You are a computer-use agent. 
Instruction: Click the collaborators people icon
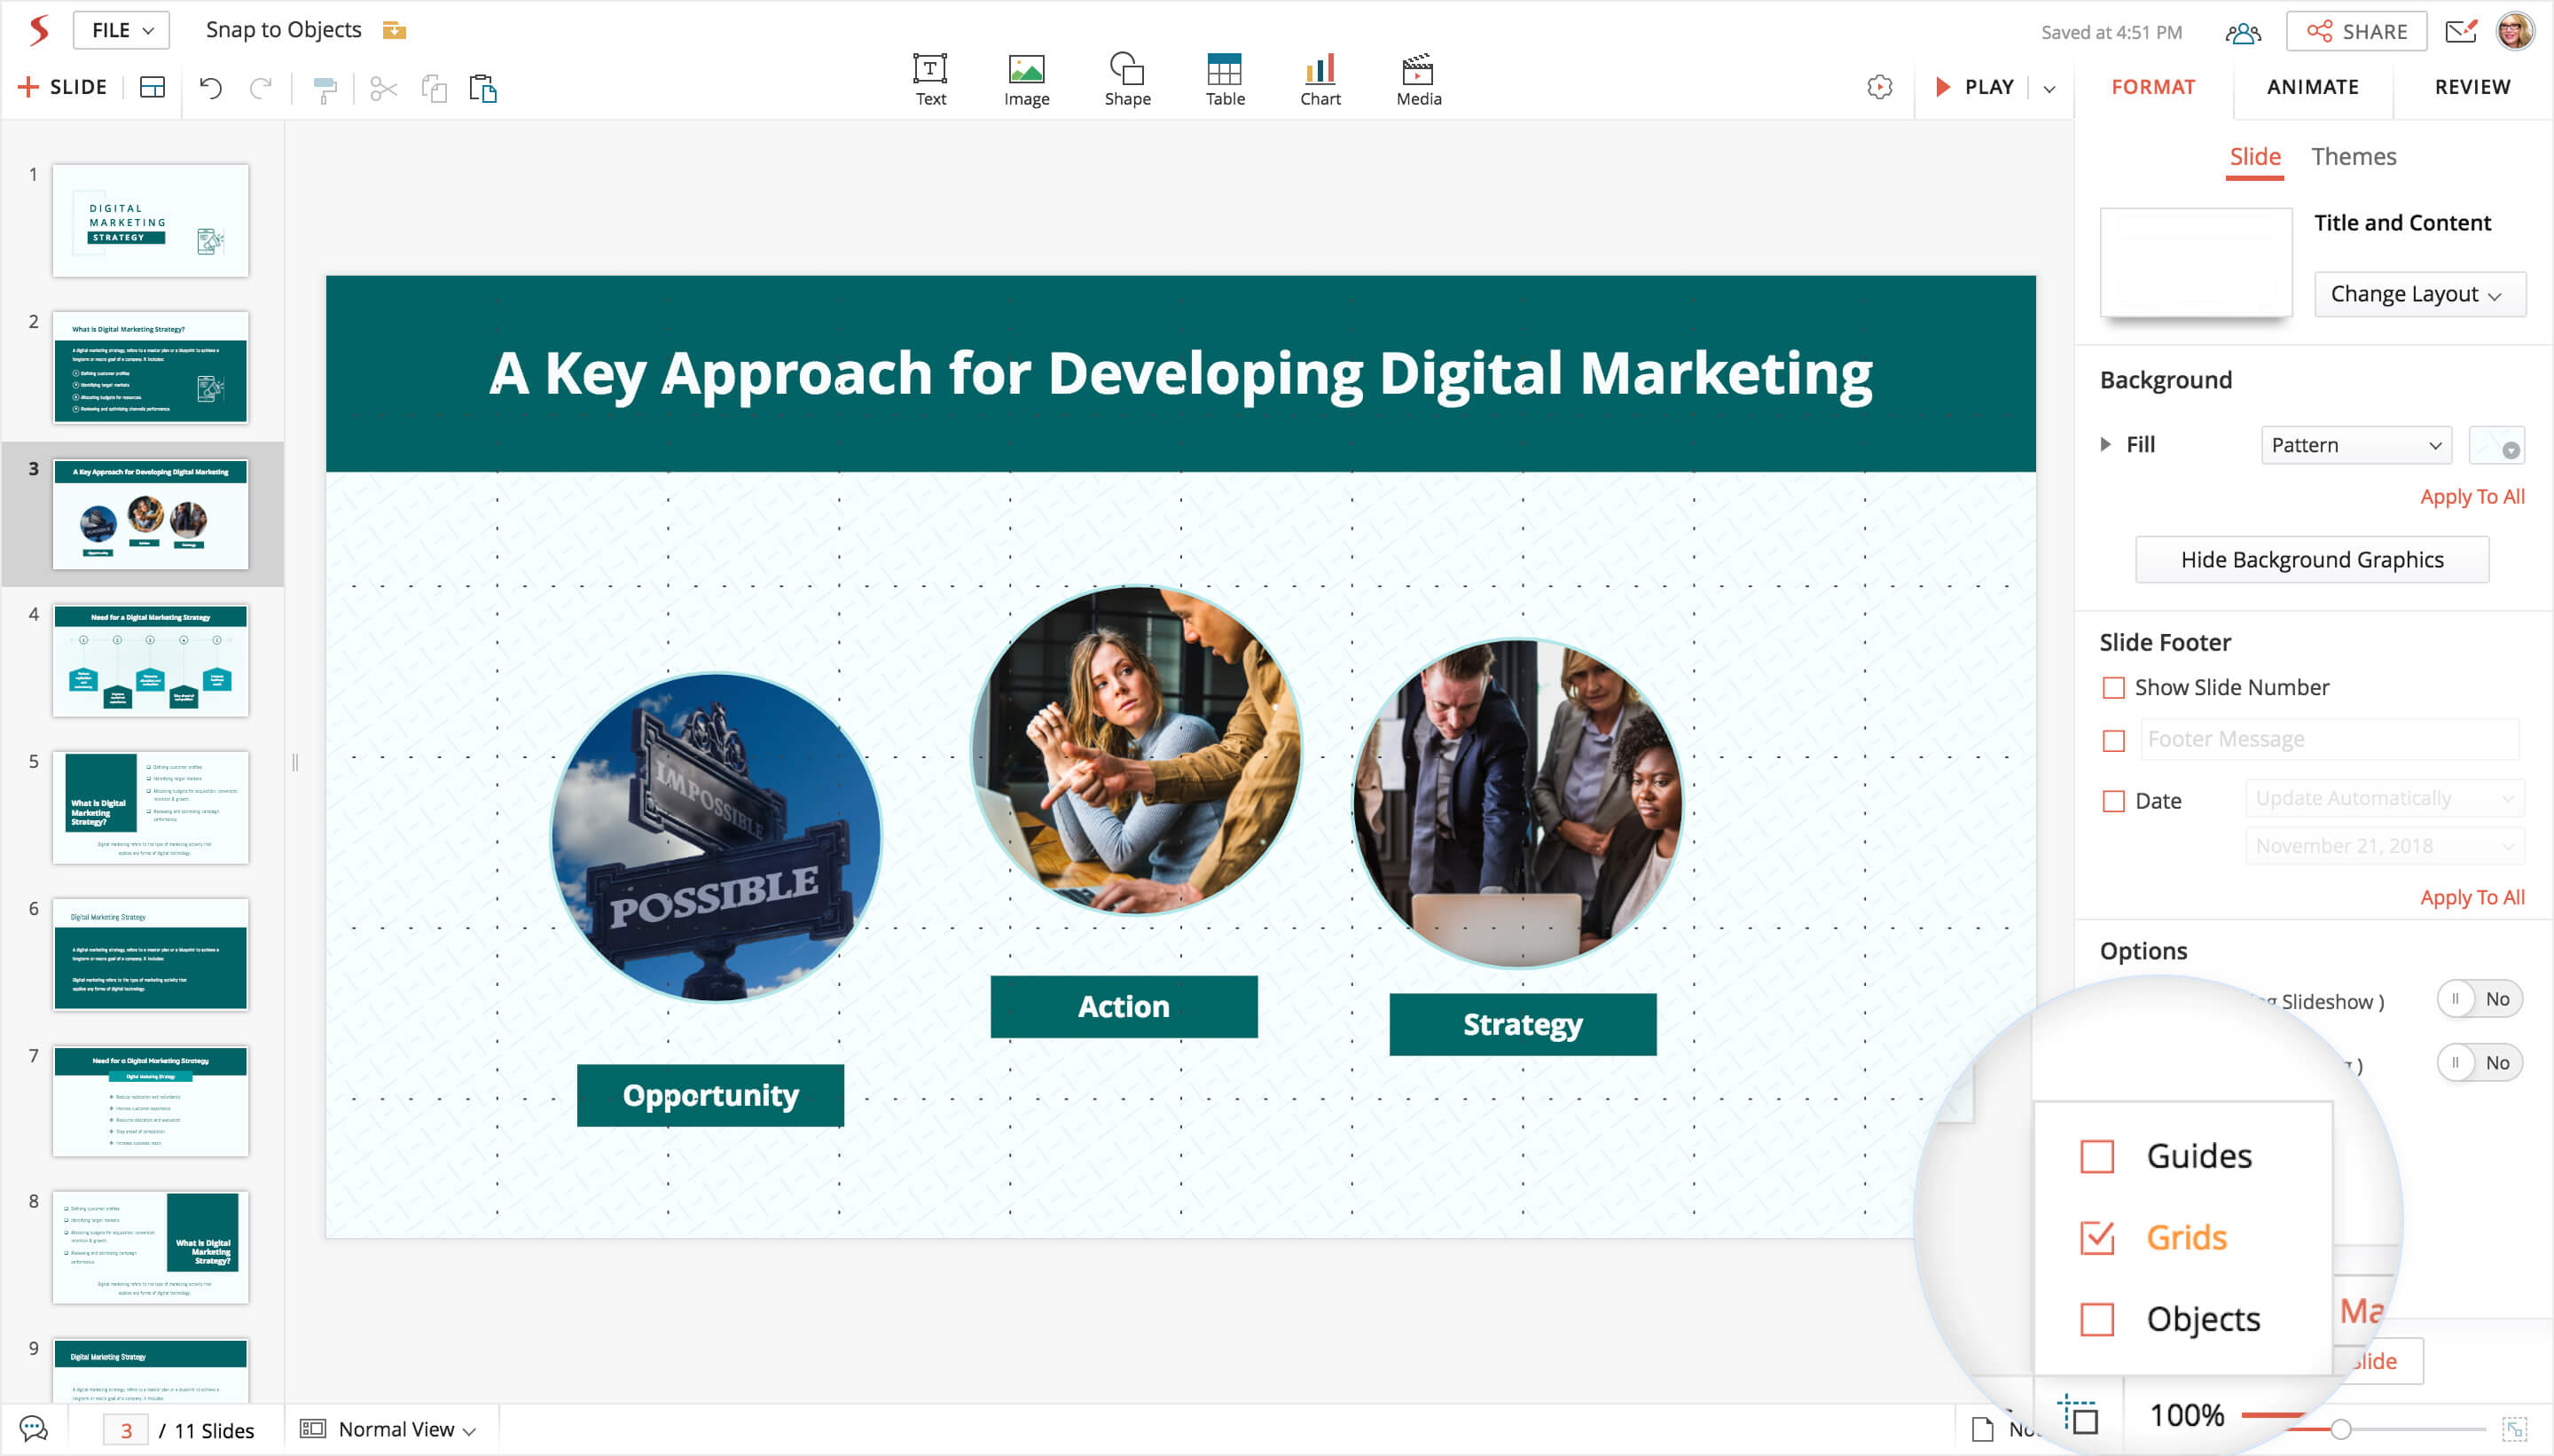coord(2243,33)
